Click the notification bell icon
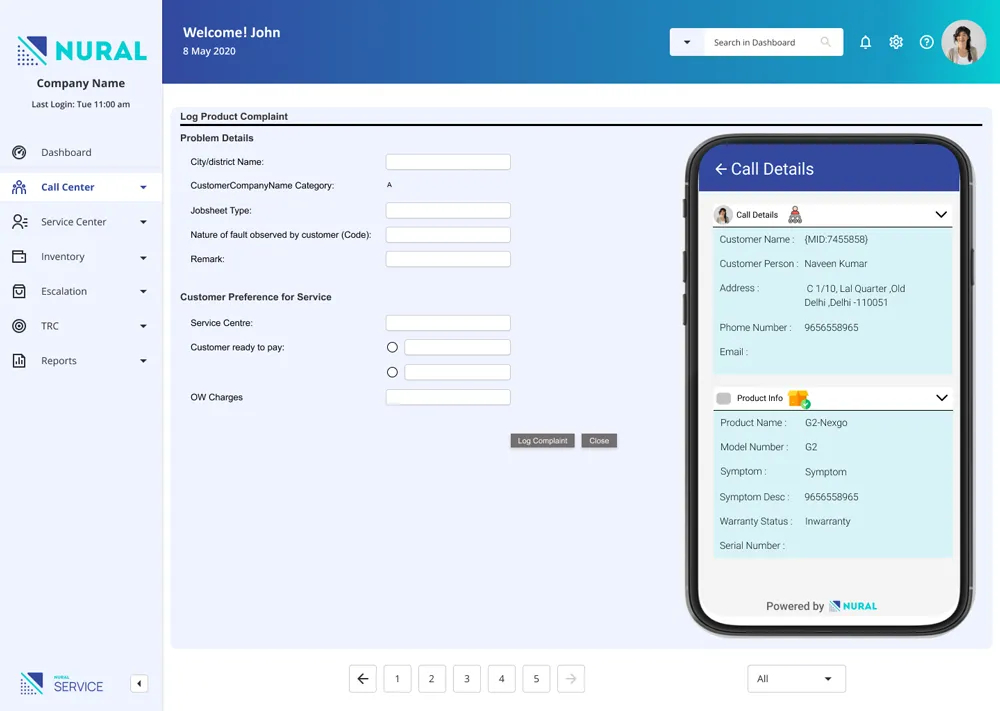Screen dimensions: 1000x711 click(865, 42)
